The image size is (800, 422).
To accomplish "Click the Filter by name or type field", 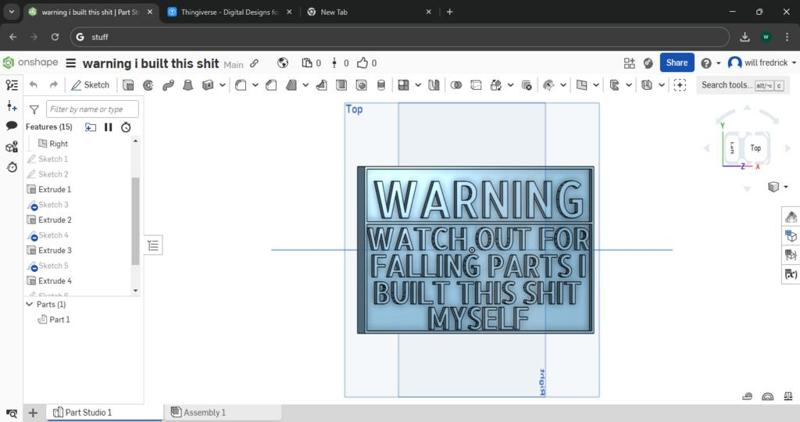I will (92, 109).
